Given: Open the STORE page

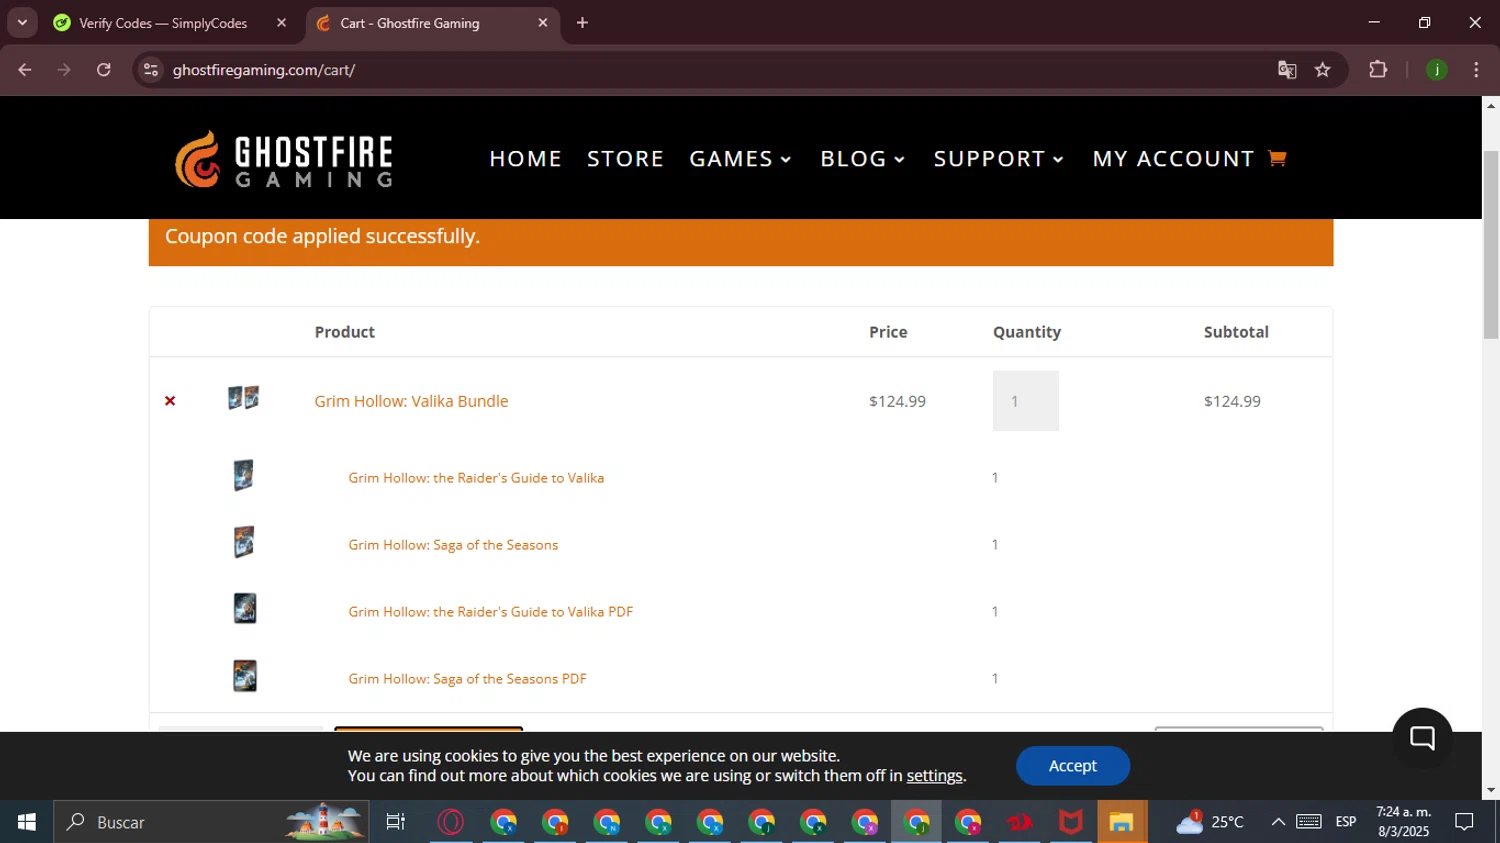Looking at the screenshot, I should click(x=626, y=159).
